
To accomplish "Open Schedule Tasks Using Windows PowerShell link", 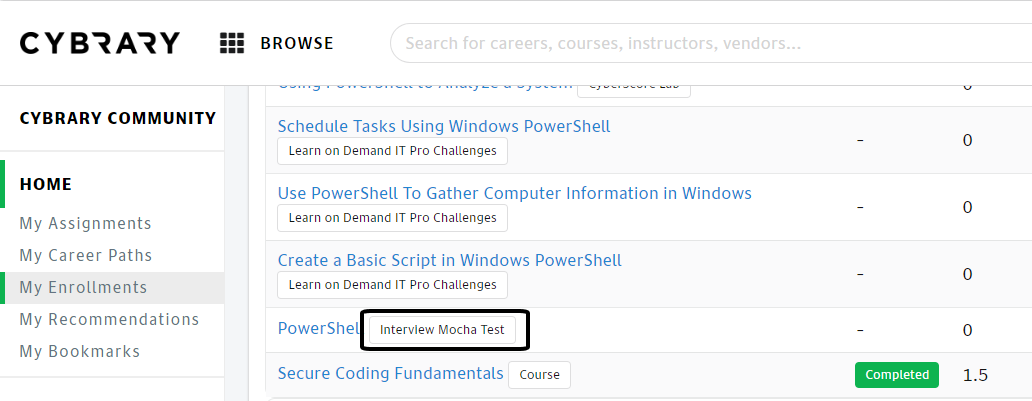I will point(444,126).
